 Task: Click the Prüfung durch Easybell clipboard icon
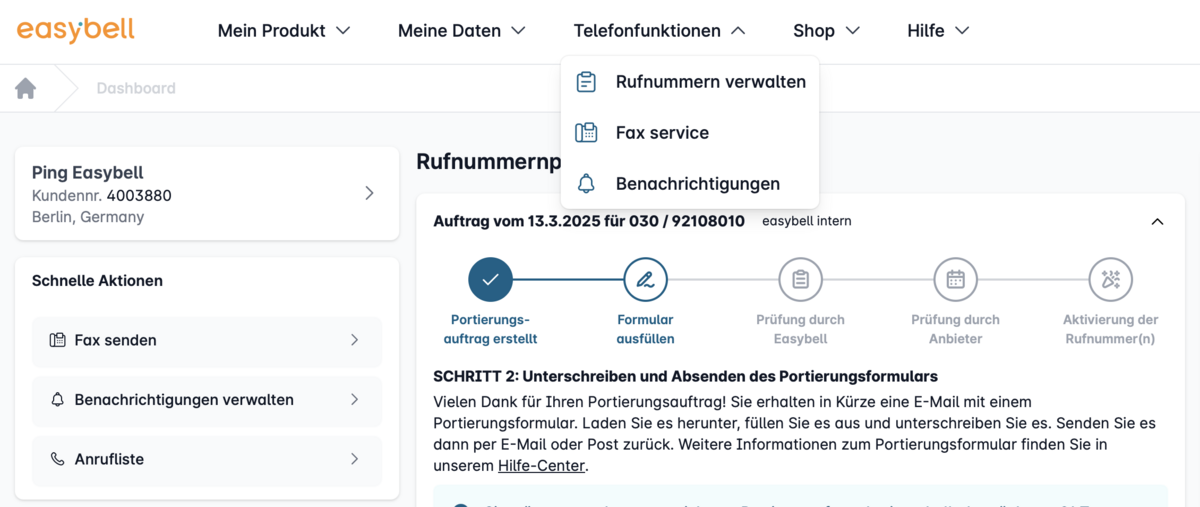pos(800,280)
